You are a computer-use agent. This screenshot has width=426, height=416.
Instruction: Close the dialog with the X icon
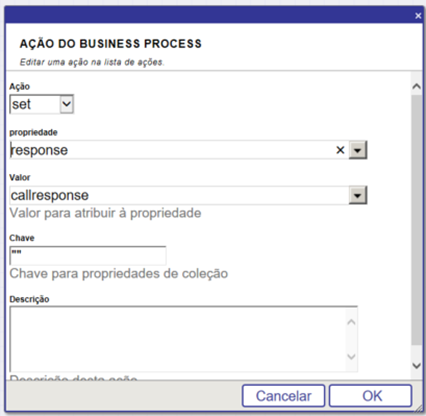(x=418, y=16)
